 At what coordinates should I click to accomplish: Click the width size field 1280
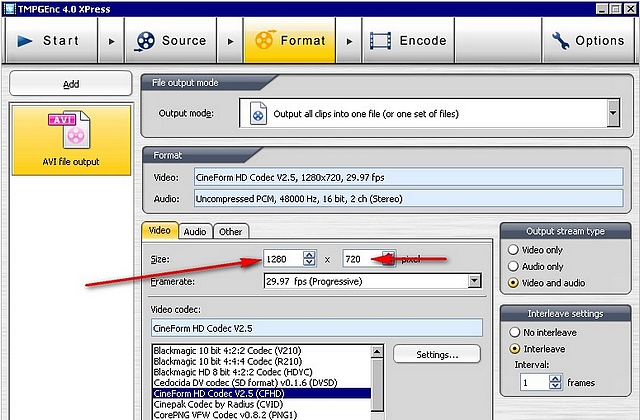(284, 259)
